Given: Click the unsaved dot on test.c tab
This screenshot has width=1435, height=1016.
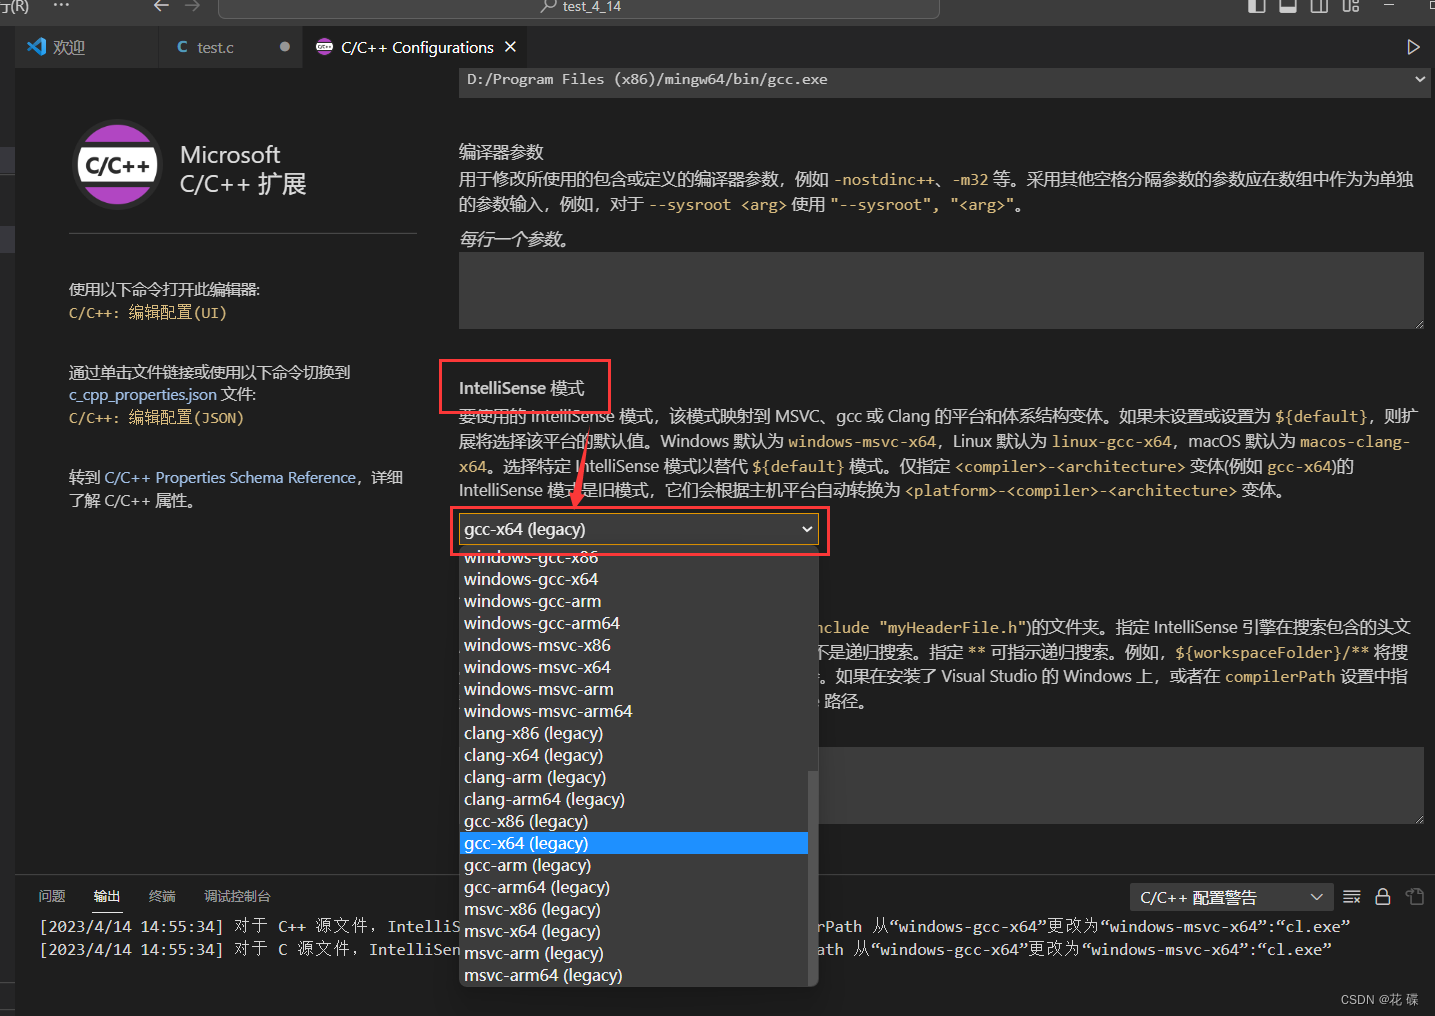Looking at the screenshot, I should point(285,47).
